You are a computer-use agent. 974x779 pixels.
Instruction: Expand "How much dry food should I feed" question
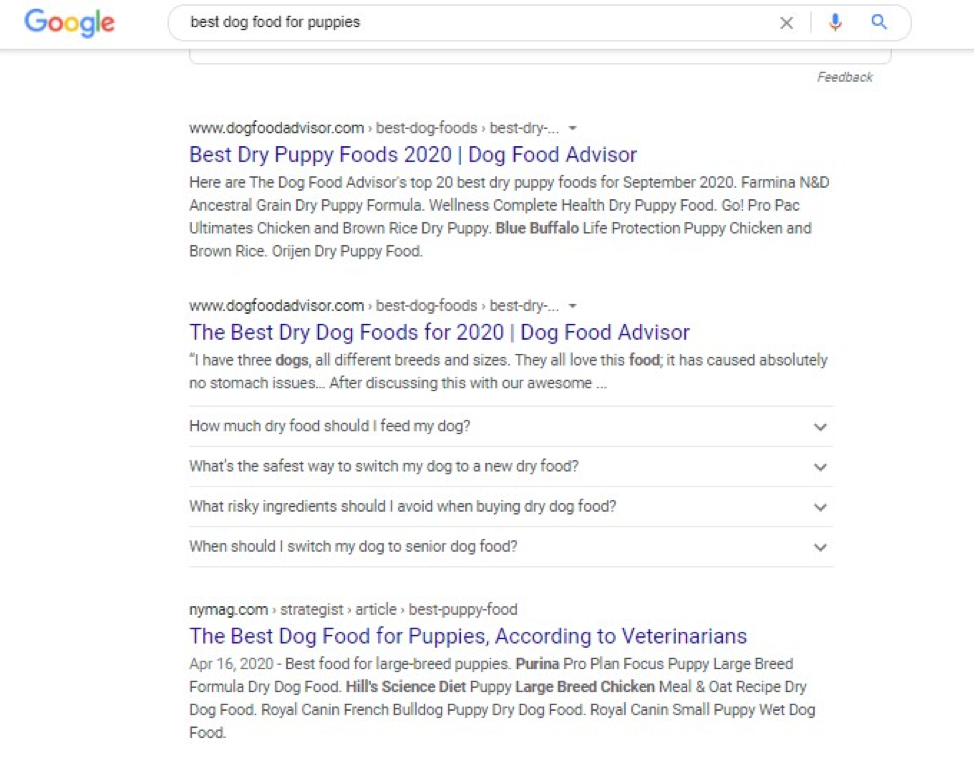(x=329, y=427)
